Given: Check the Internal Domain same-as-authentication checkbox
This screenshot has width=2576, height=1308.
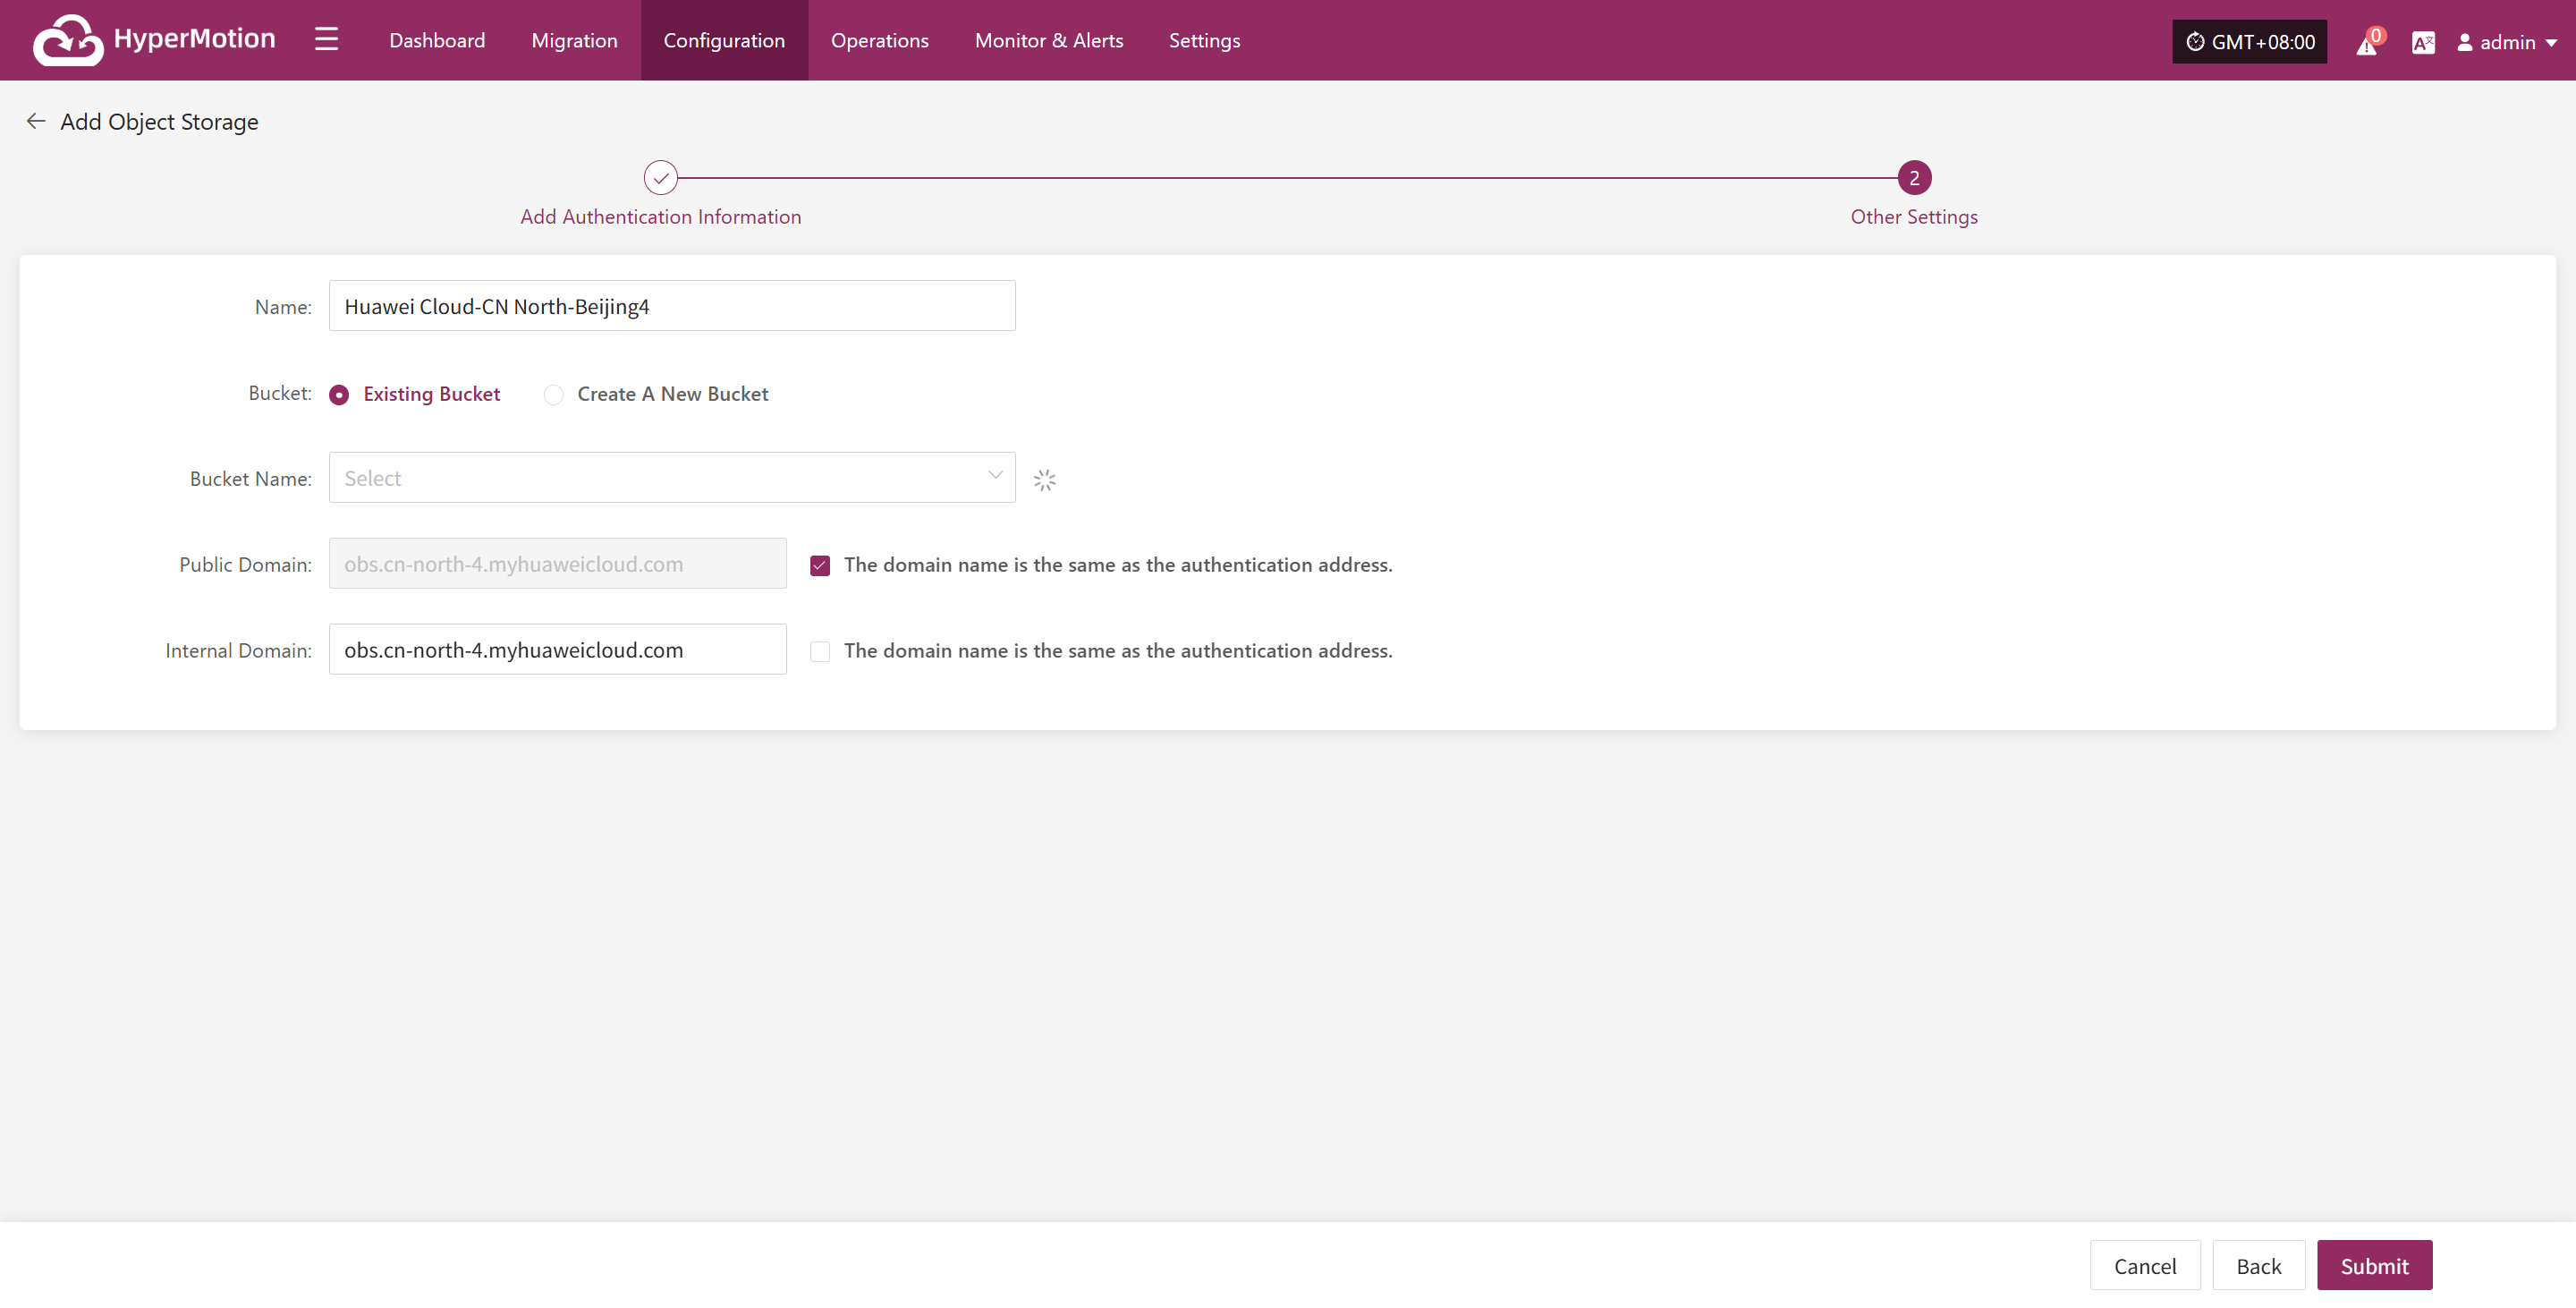Looking at the screenshot, I should point(820,652).
